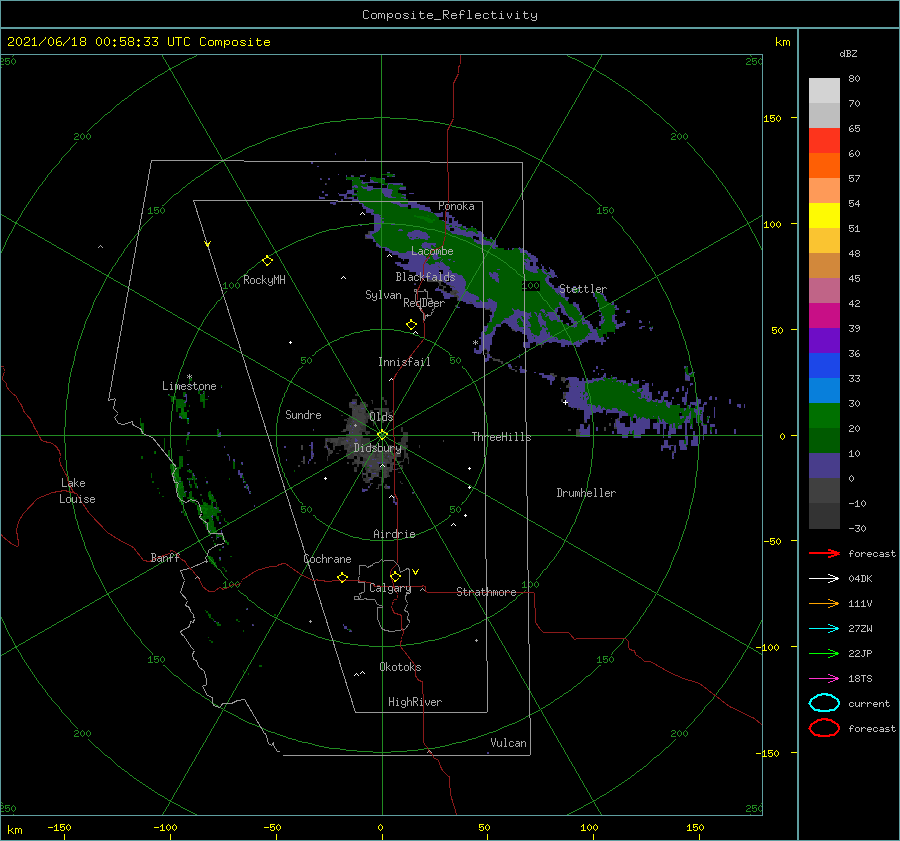Screen dimensions: 900x841
Task: Click the -100 label on the bottom distance axis
Action: pos(165,827)
